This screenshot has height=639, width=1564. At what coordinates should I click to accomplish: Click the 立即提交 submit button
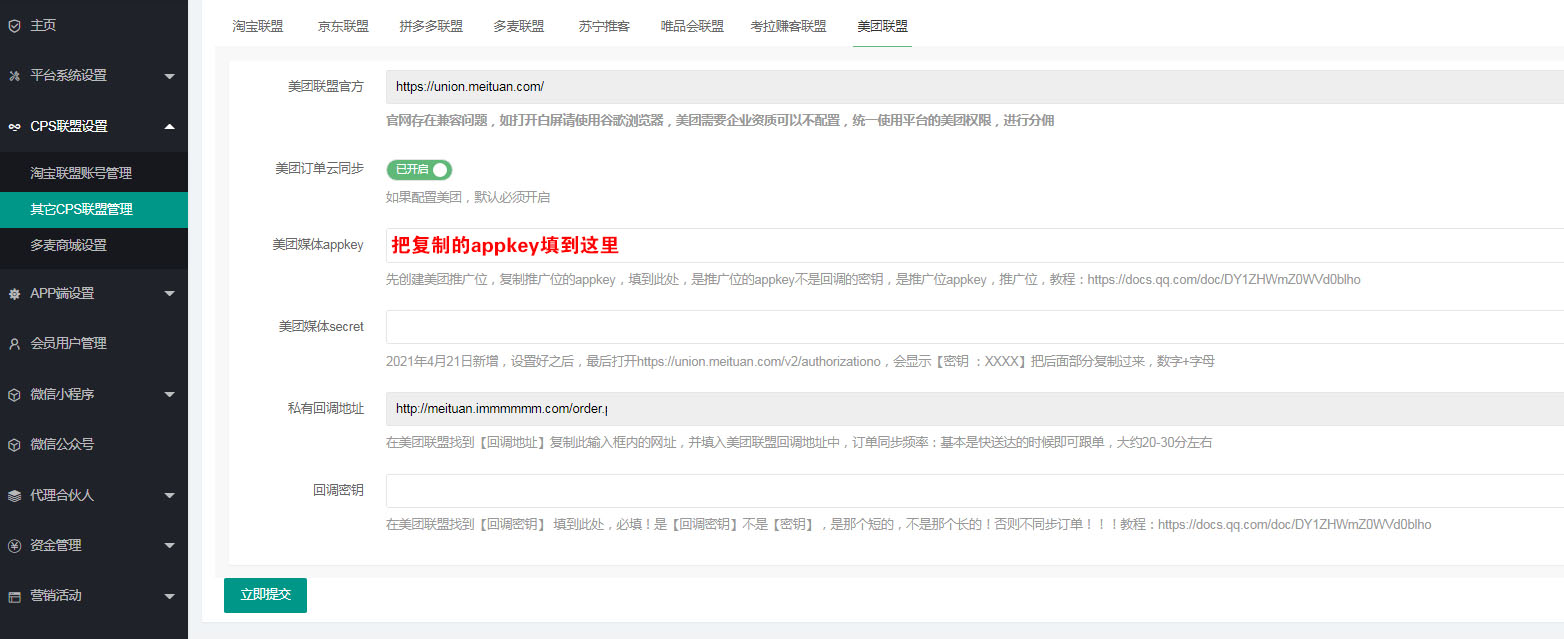[265, 595]
